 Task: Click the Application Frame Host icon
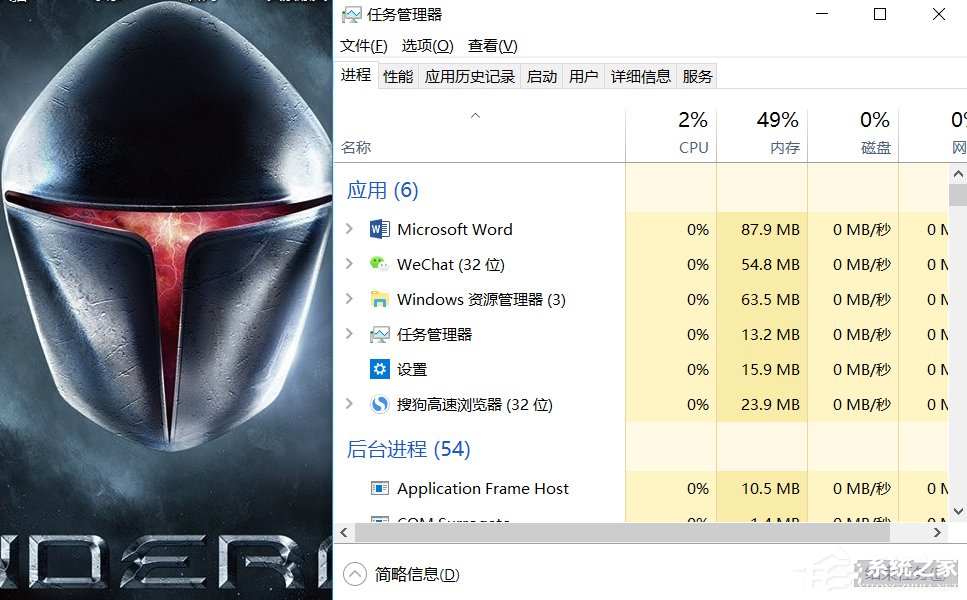click(x=378, y=488)
